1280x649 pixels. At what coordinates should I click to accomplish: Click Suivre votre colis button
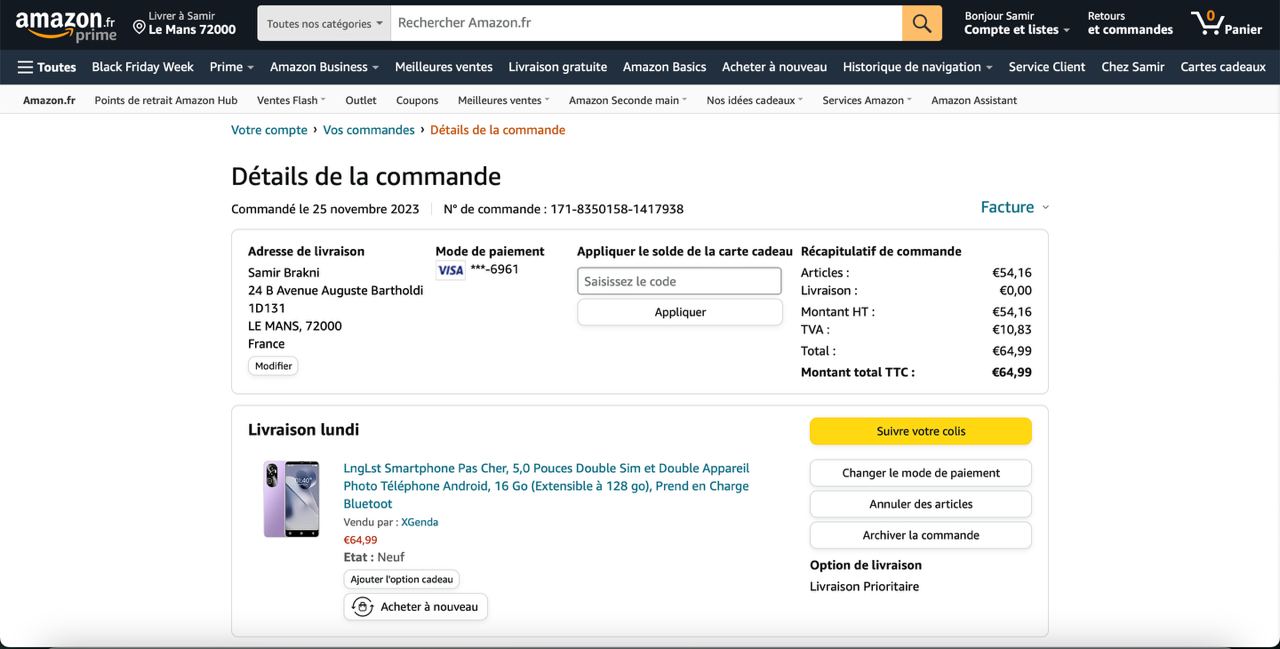[920, 431]
